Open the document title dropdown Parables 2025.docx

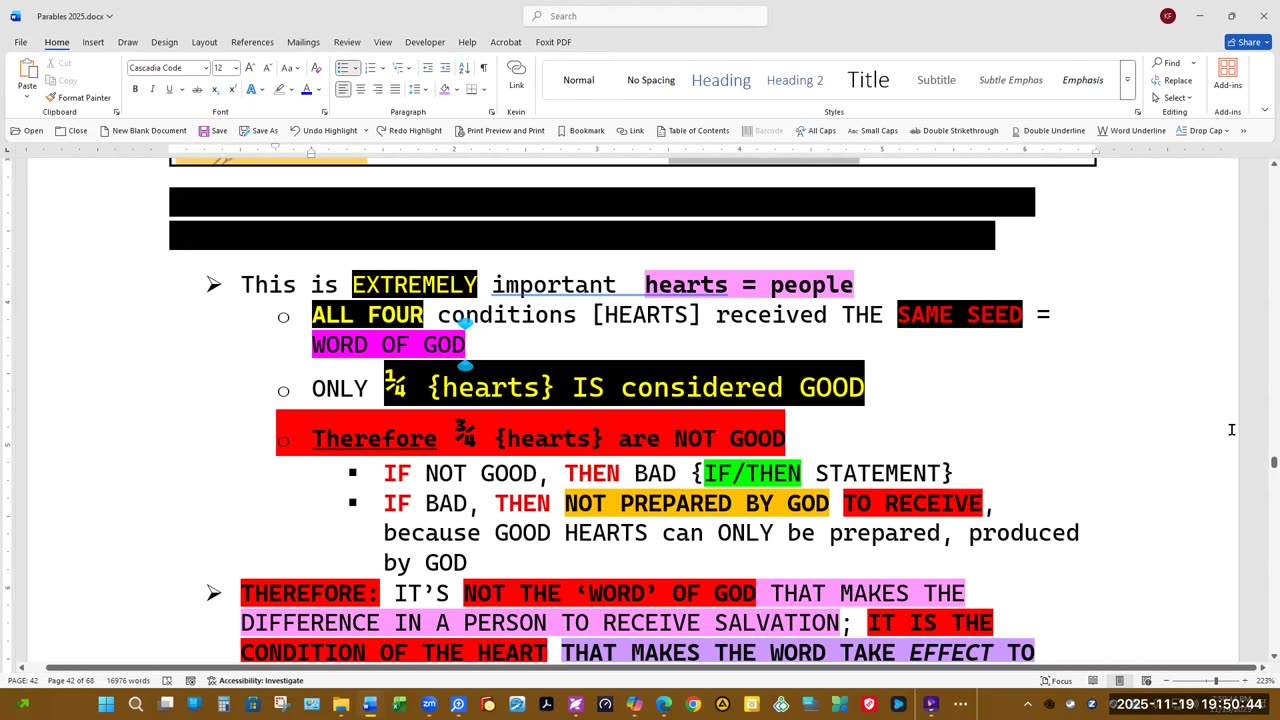coord(75,16)
